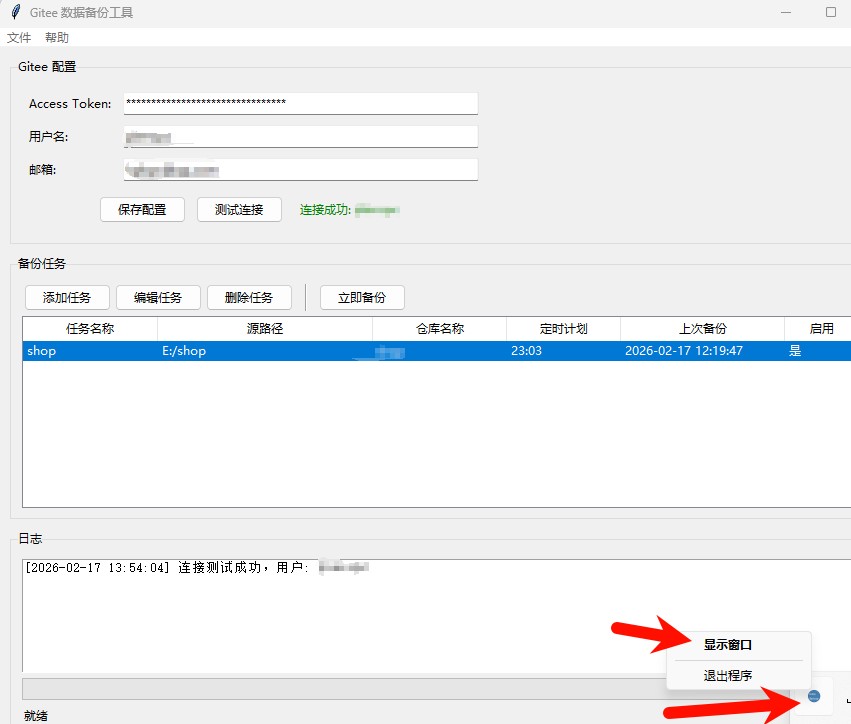The image size is (851, 724).
Task: Focus the 邮箱 input field
Action: click(301, 170)
